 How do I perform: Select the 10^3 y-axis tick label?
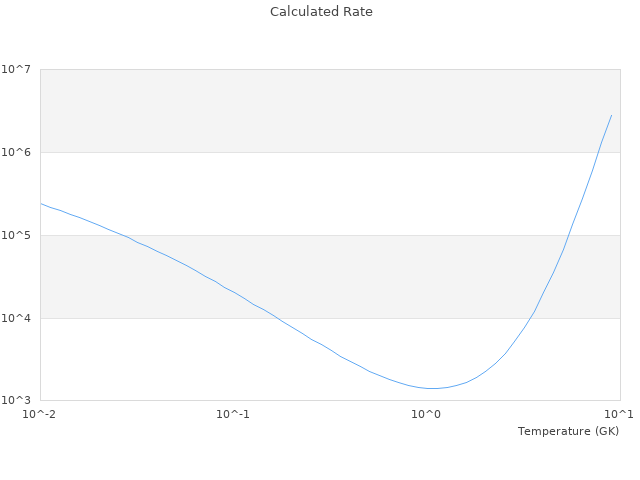(16, 401)
